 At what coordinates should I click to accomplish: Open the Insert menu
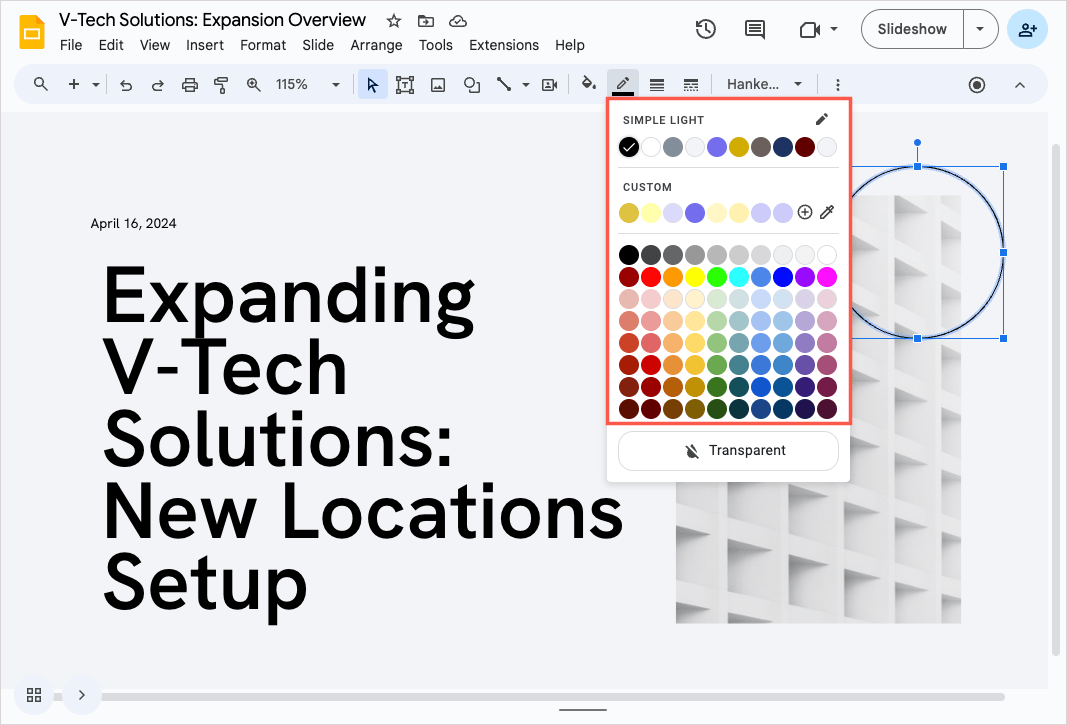tap(205, 45)
